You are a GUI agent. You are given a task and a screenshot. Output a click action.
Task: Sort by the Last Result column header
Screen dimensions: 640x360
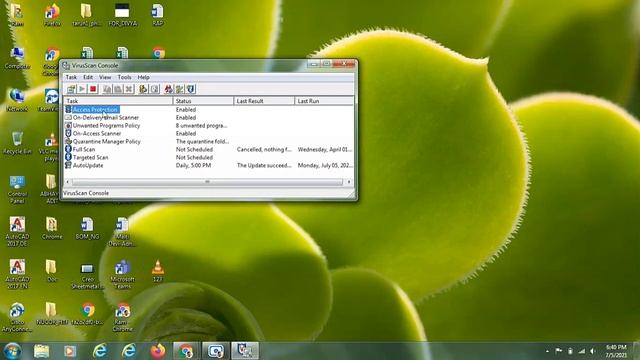pos(264,101)
